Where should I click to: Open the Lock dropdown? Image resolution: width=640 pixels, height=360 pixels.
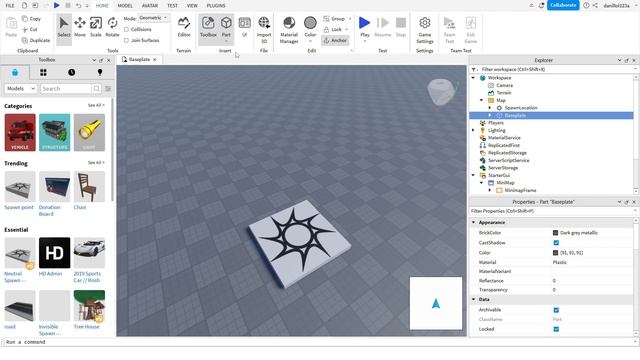pyautogui.click(x=347, y=29)
